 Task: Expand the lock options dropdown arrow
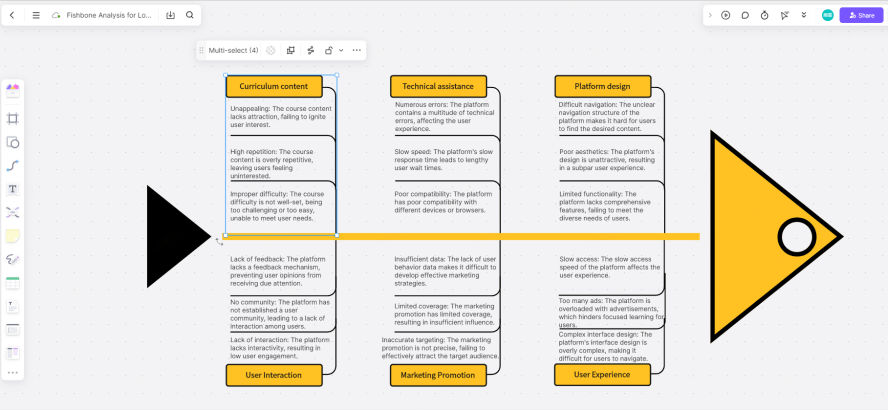tap(341, 50)
